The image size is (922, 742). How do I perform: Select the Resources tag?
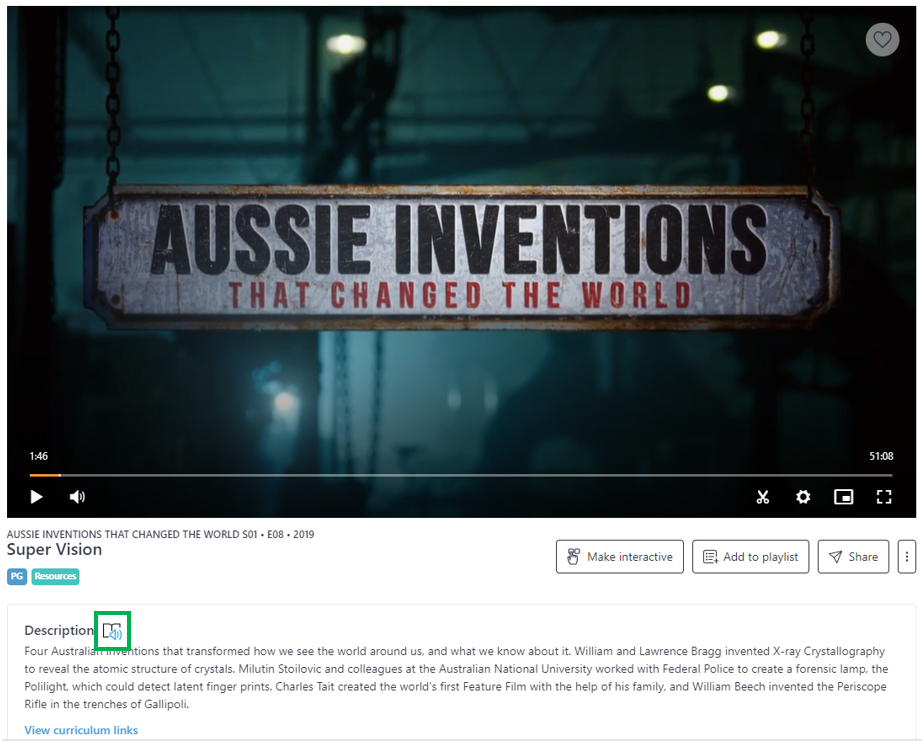55,576
